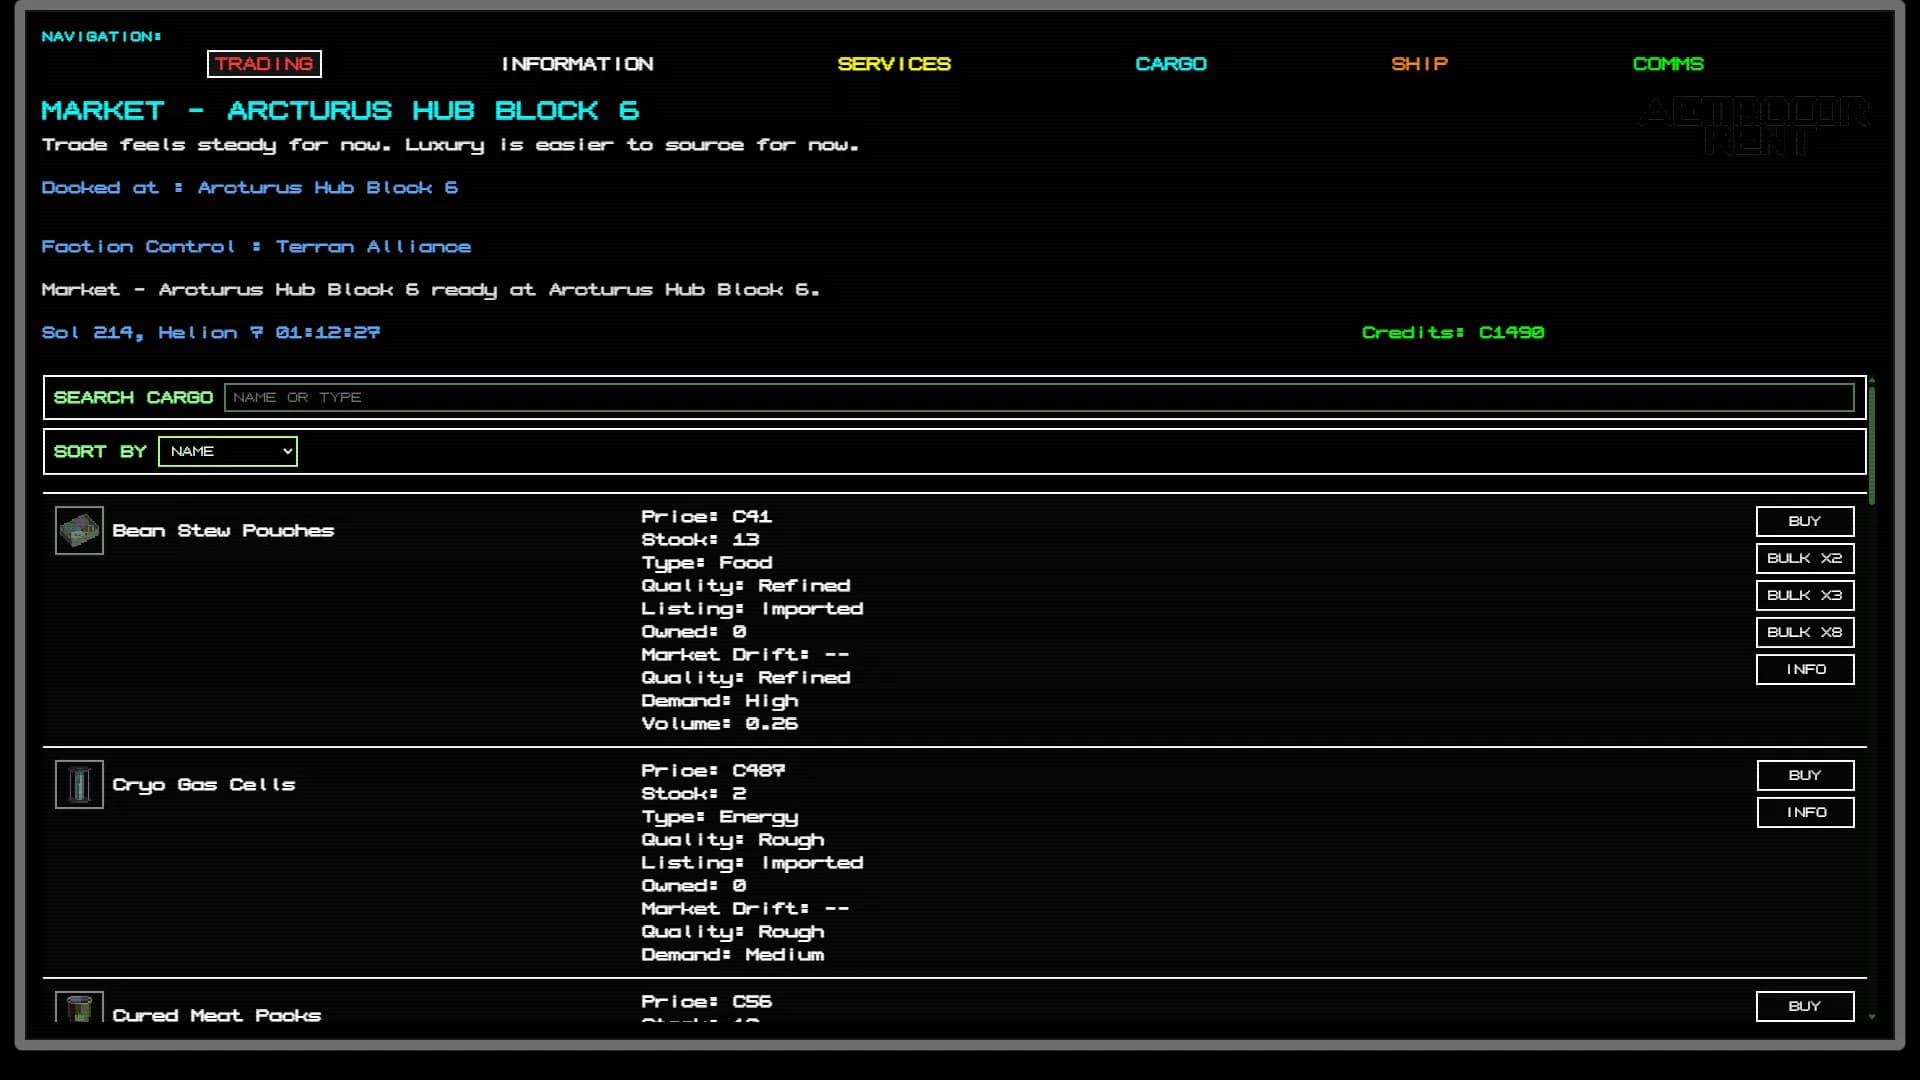Click the Cryo Gas Cells item icon
This screenshot has height=1080, width=1920.
(79, 784)
